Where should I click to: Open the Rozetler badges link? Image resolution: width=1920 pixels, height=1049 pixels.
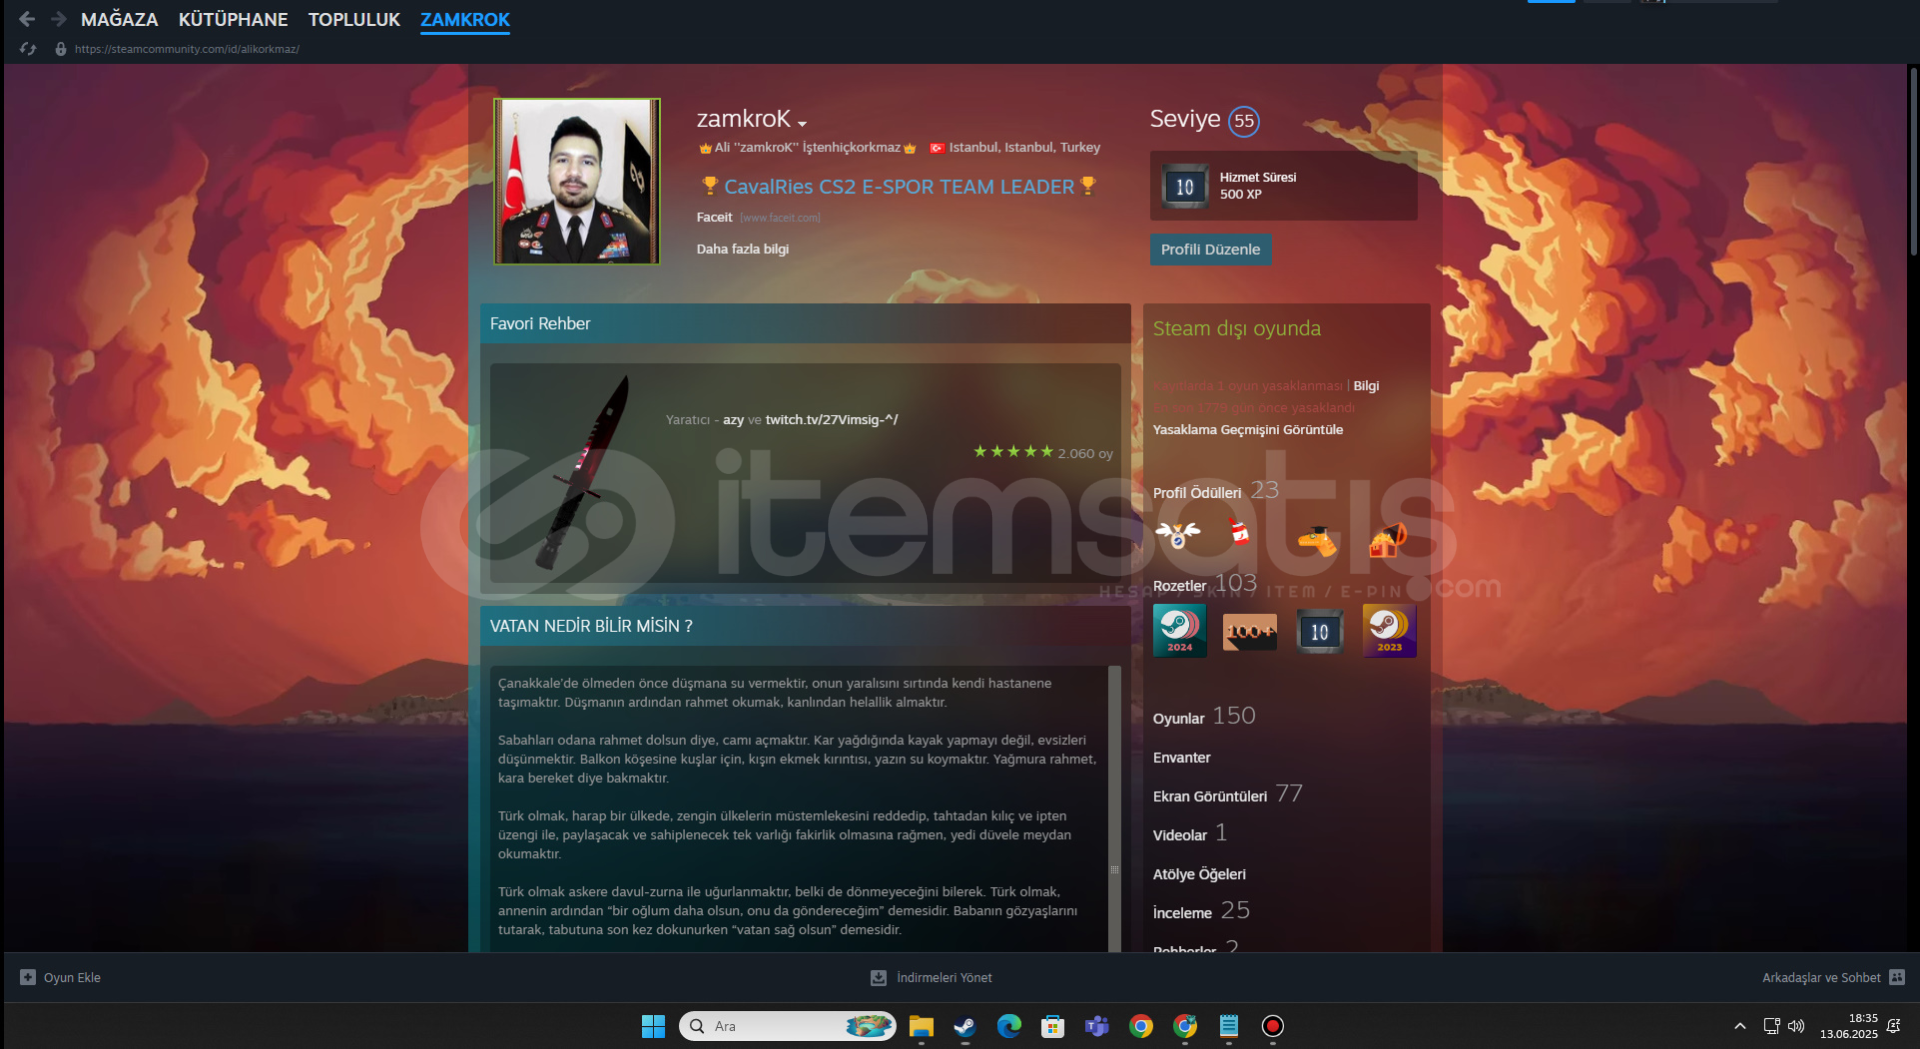coord(1180,586)
